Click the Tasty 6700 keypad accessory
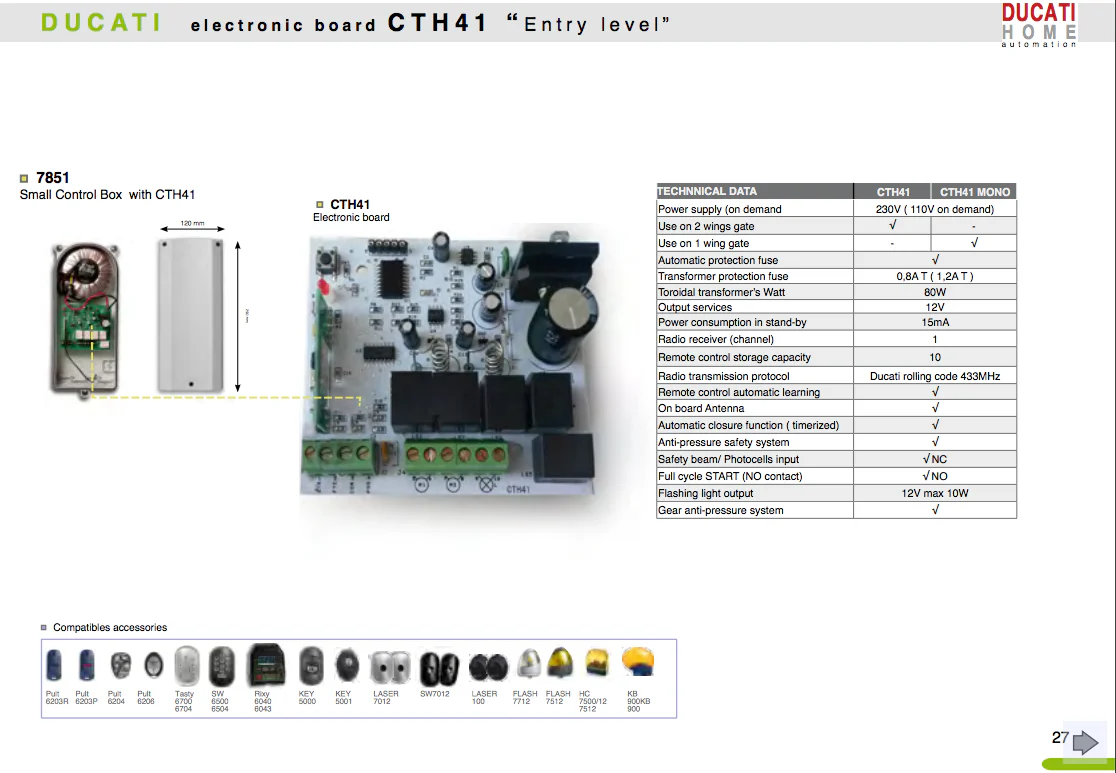Viewport: 1116px width, 773px height. click(x=186, y=663)
